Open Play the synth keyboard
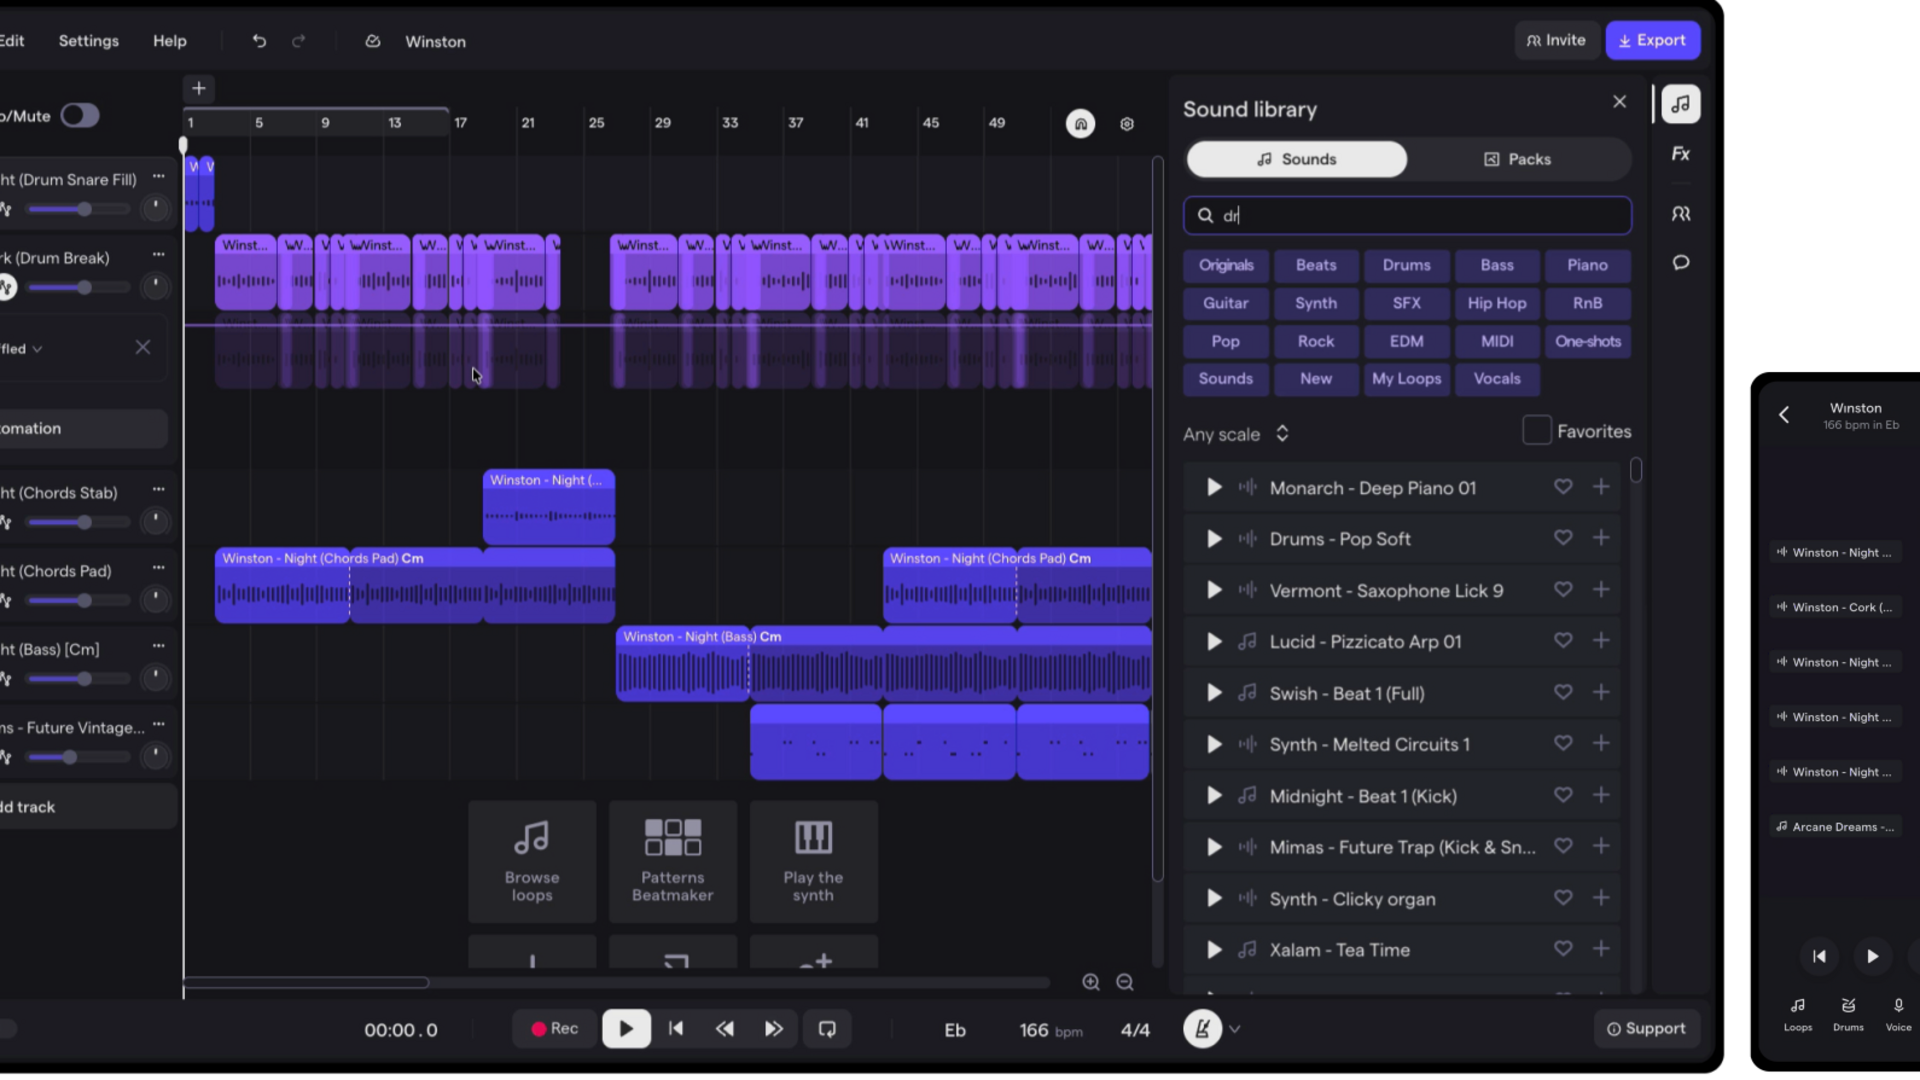The height and width of the screenshot is (1080, 1920). tap(813, 861)
